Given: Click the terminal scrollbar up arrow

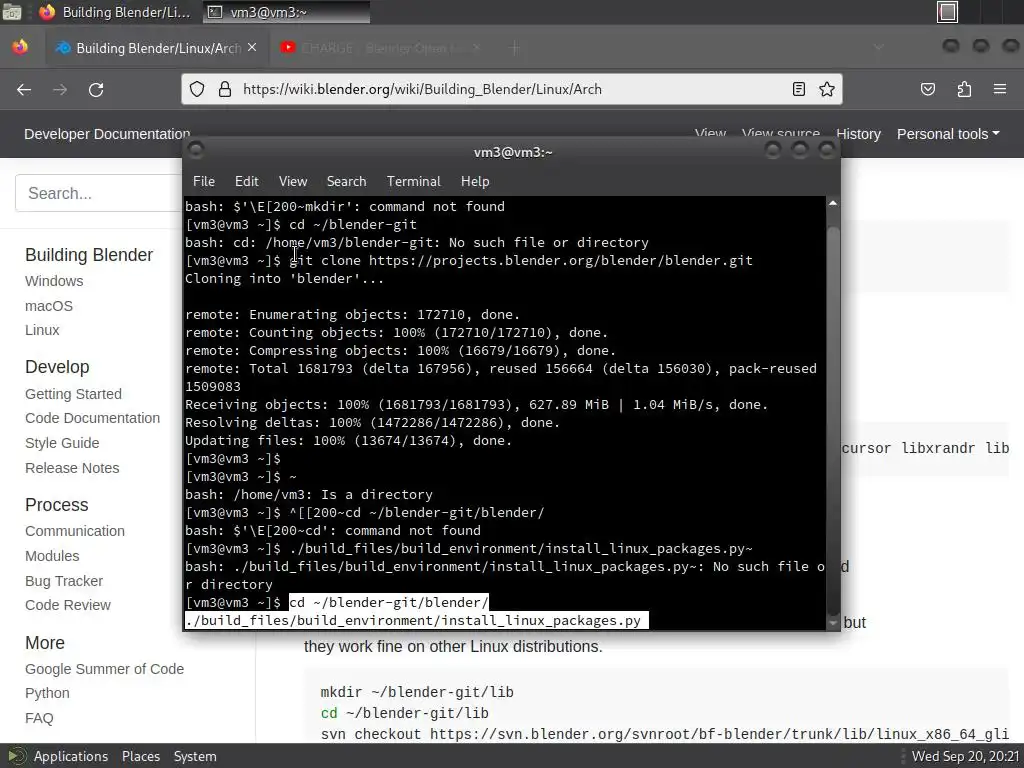Looking at the screenshot, I should pyautogui.click(x=833, y=203).
